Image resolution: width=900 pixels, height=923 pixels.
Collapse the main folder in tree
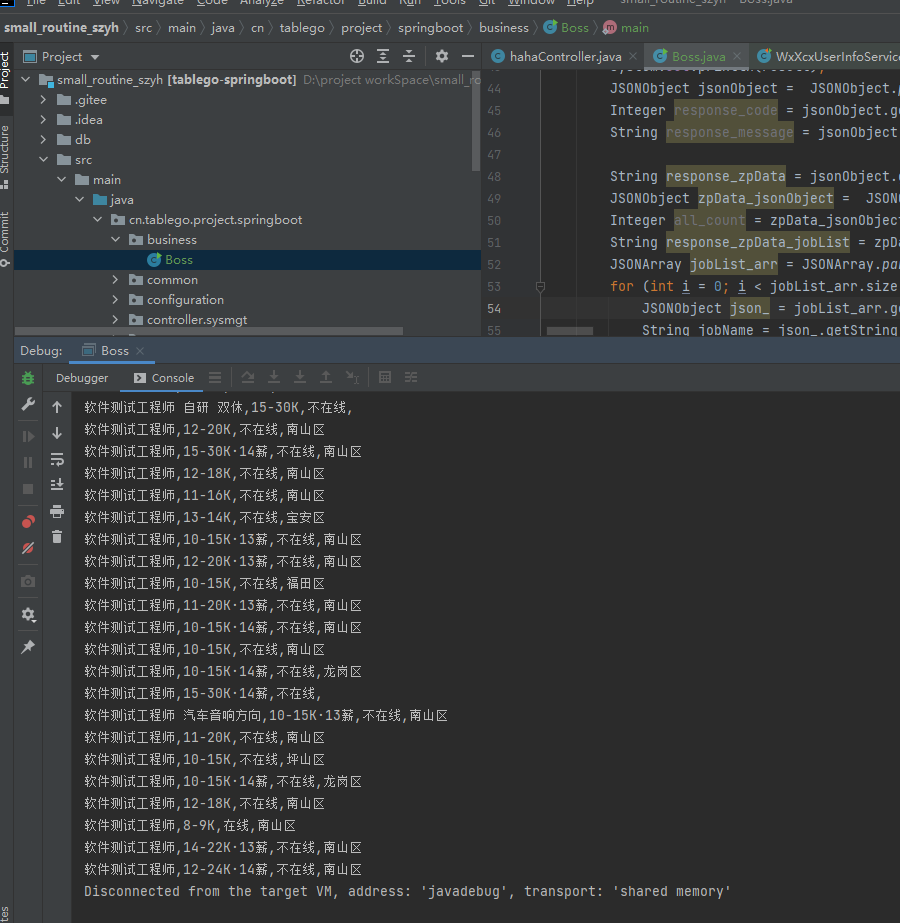coord(62,180)
